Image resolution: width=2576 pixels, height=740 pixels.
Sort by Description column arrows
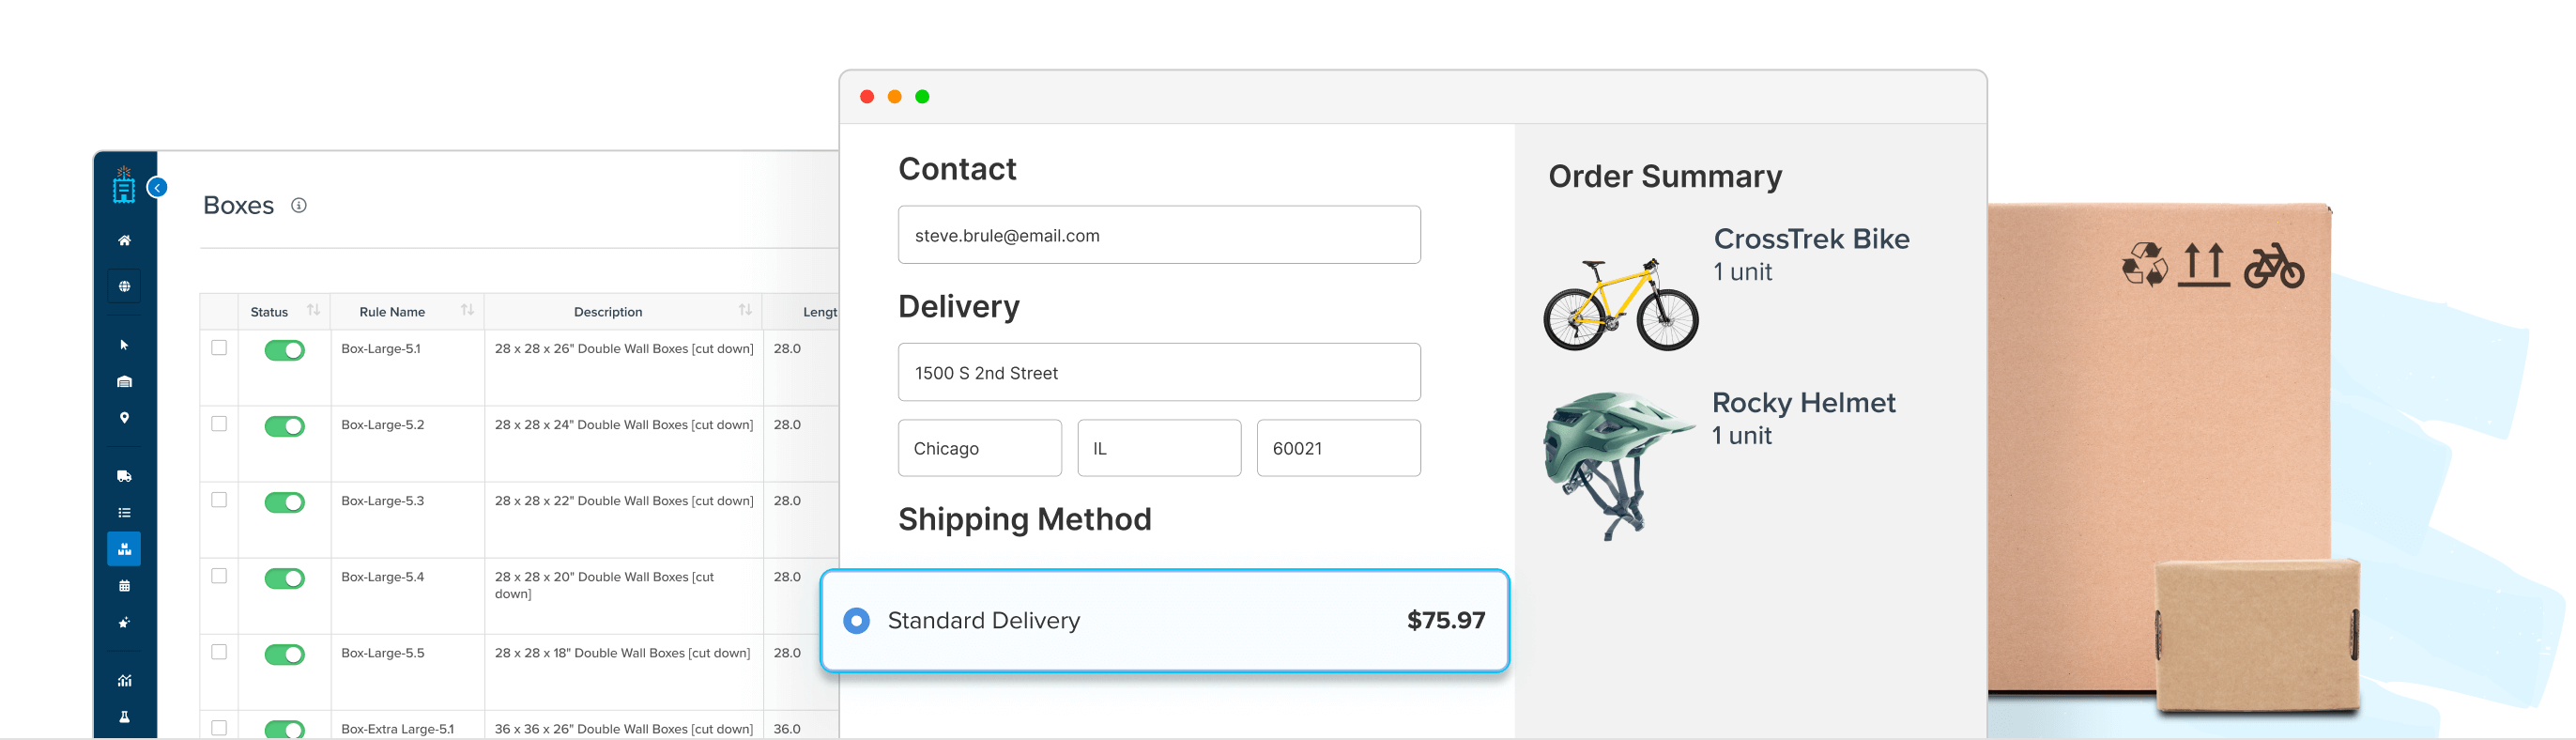pos(745,310)
